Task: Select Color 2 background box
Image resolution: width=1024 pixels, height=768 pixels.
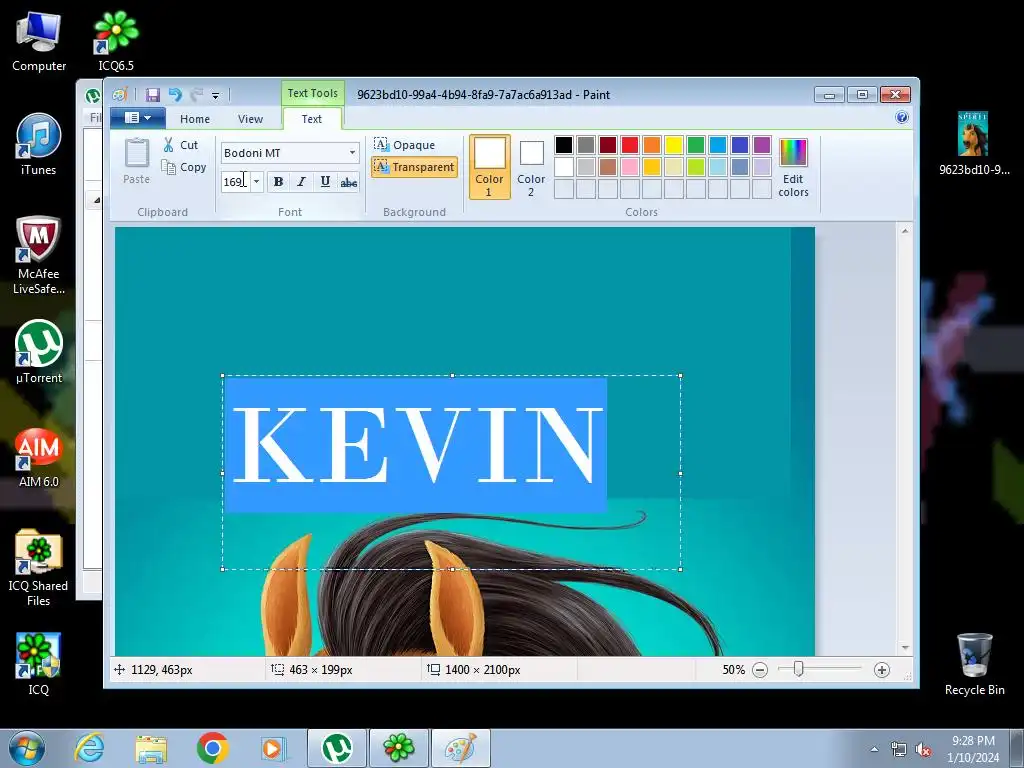Action: 531,167
